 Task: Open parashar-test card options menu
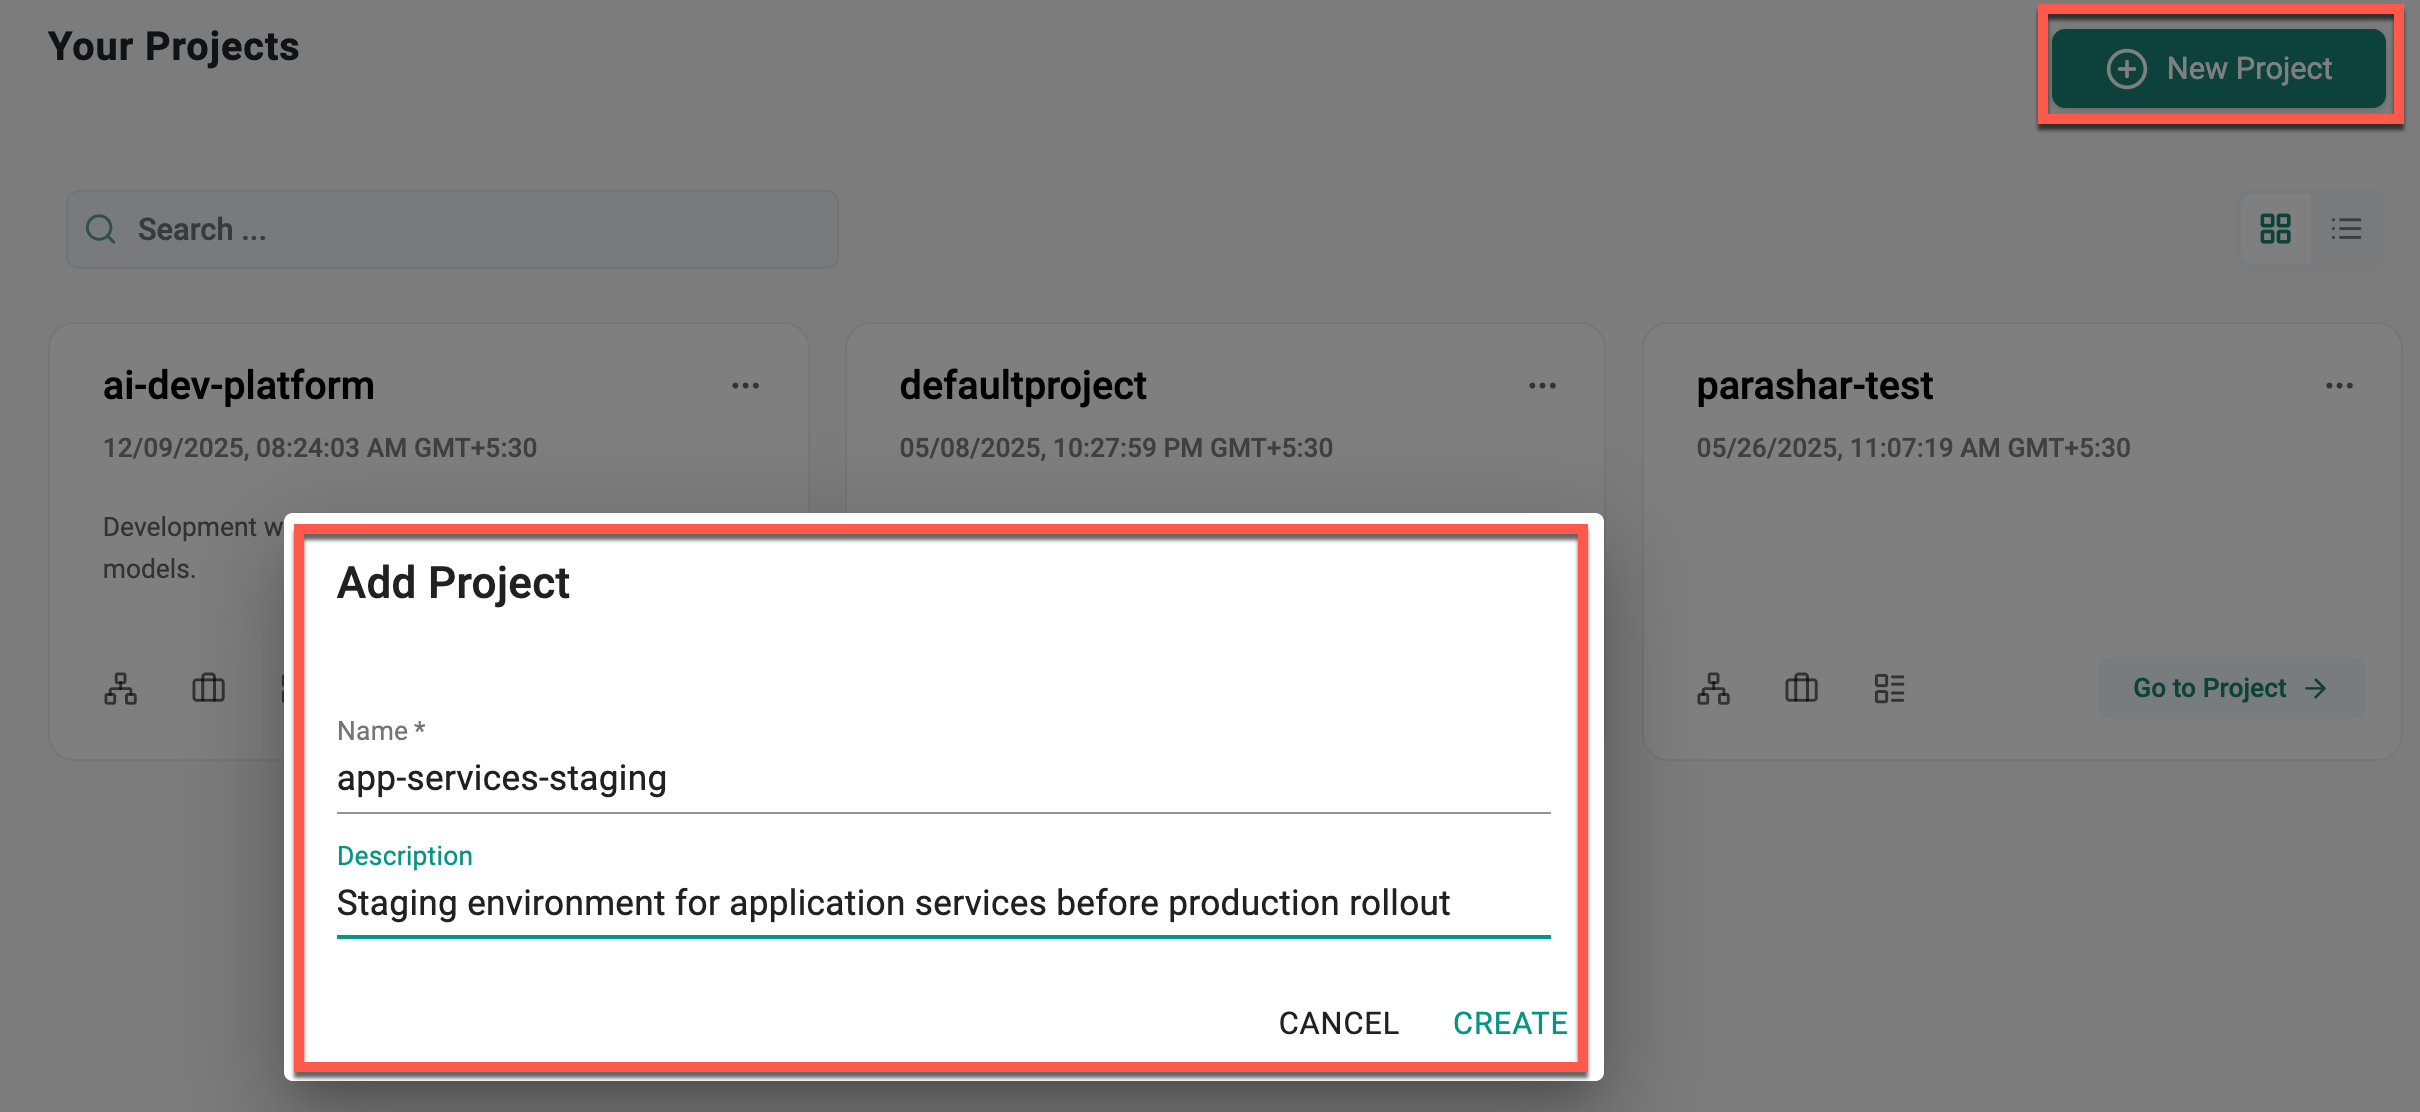(2339, 386)
